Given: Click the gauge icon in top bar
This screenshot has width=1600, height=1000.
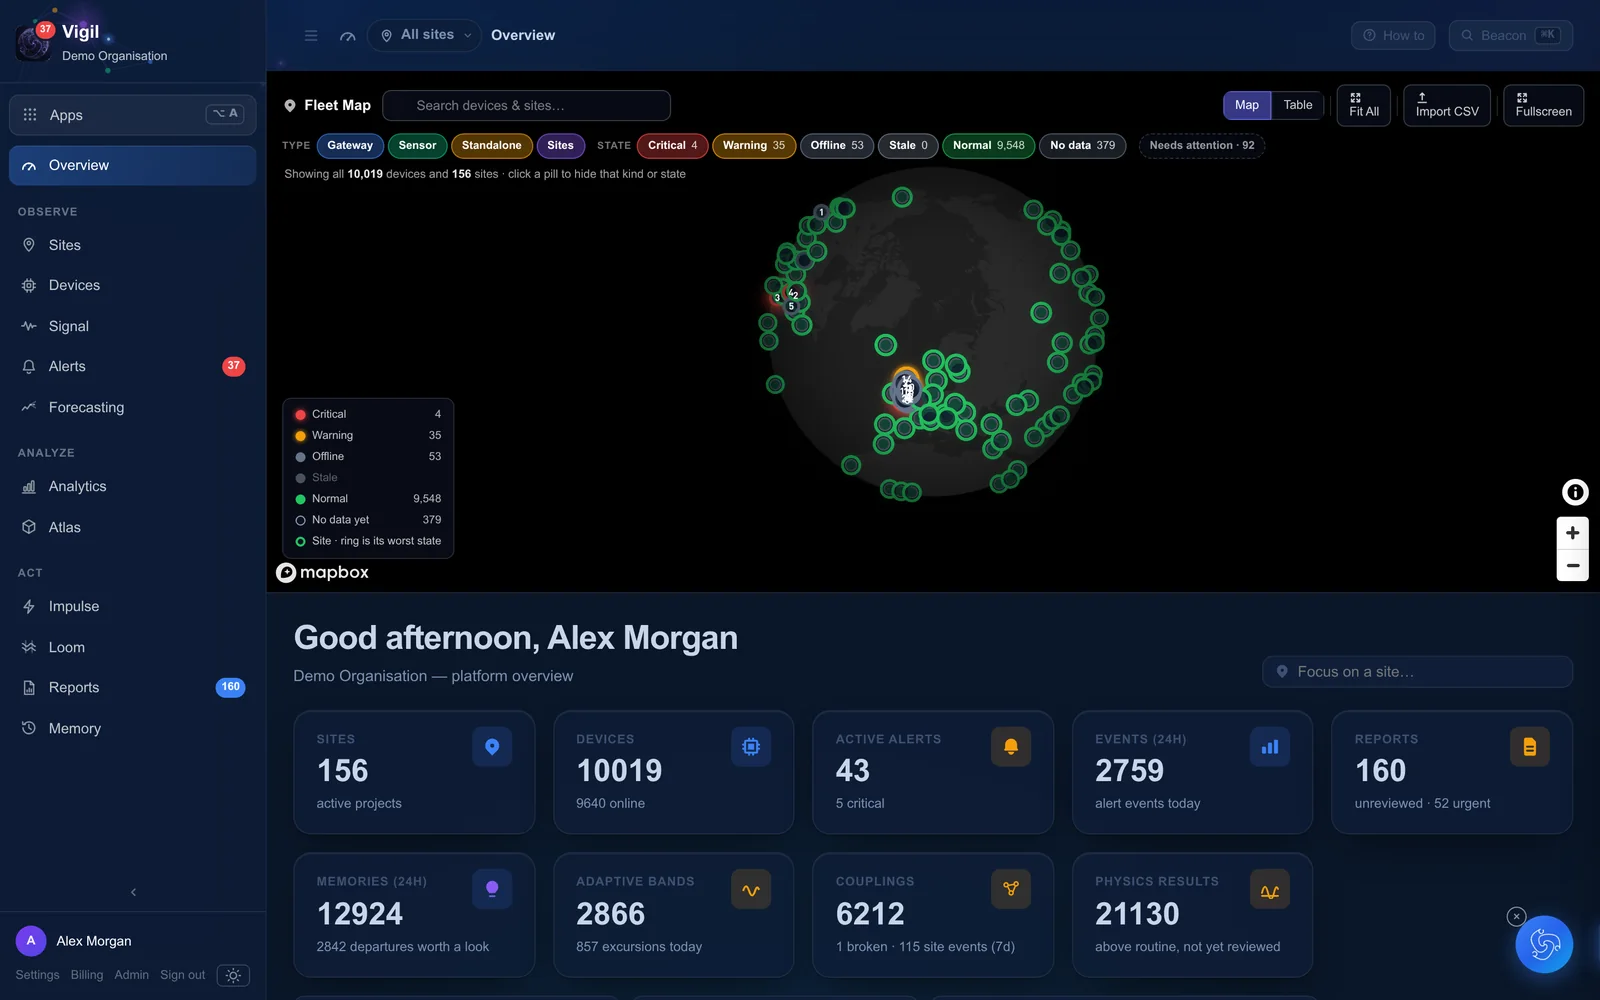Looking at the screenshot, I should 347,35.
